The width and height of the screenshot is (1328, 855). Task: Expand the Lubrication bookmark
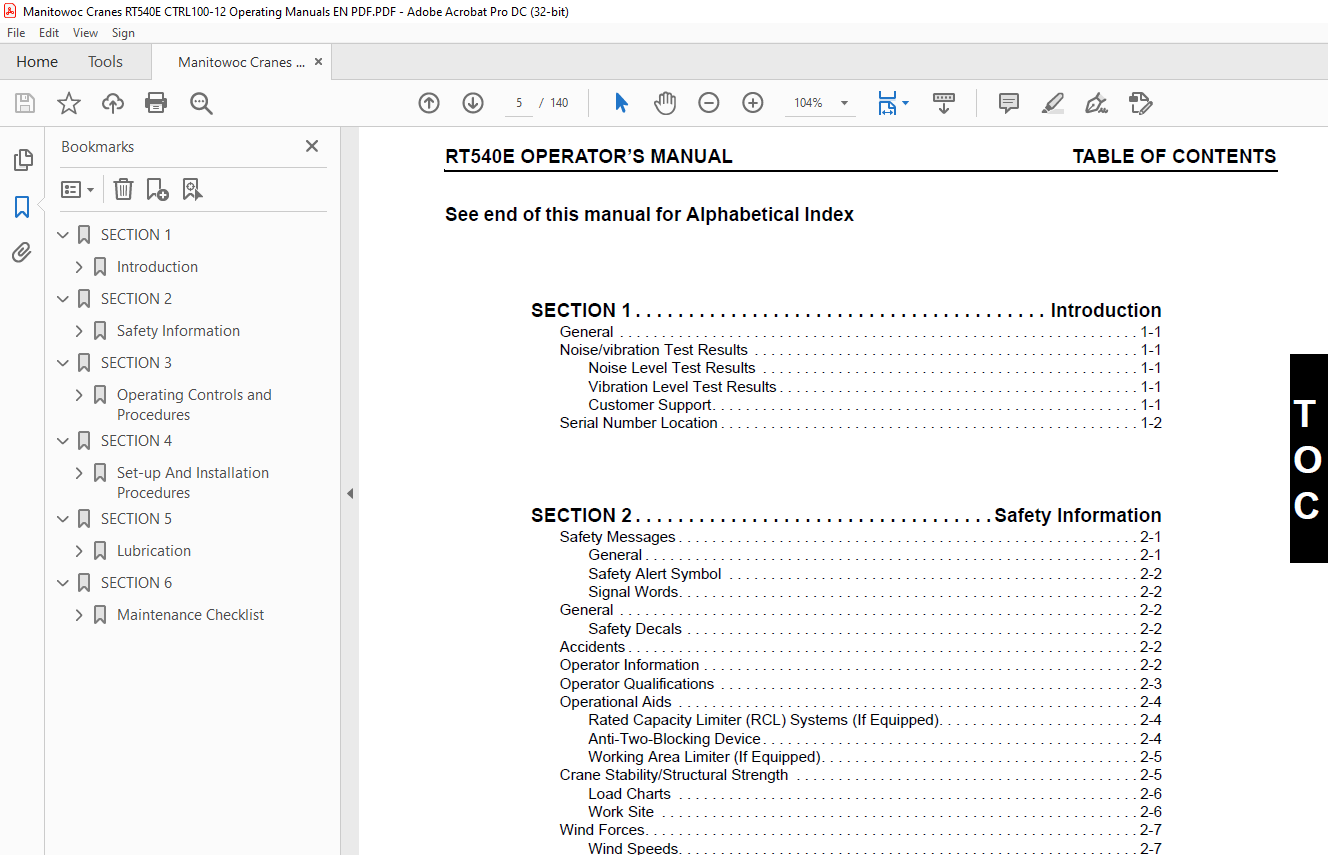(79, 551)
